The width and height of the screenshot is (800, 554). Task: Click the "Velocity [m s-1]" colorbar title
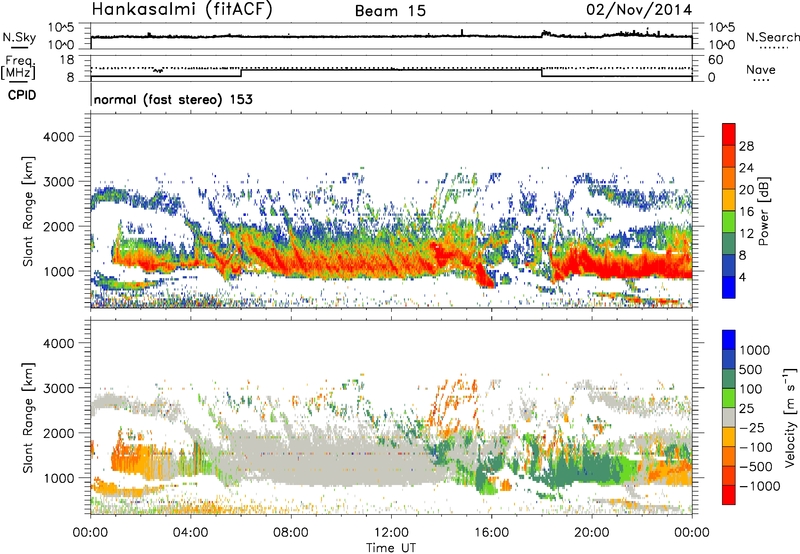pyautogui.click(x=790, y=417)
